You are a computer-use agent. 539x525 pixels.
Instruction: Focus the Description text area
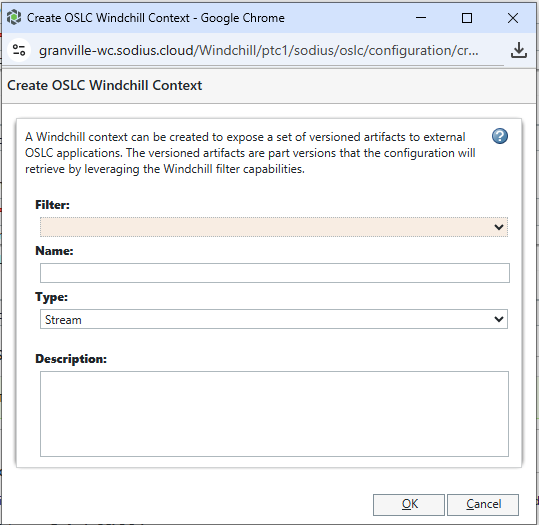pyautogui.click(x=274, y=414)
